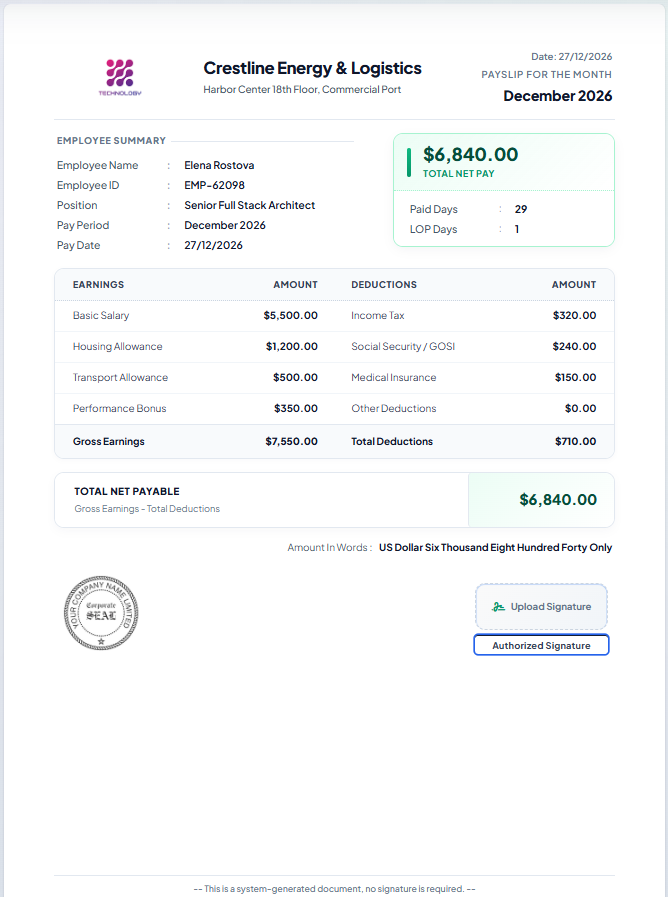Click the Other Deductions label
Screen dimensions: 668x897
pyautogui.click(x=393, y=408)
